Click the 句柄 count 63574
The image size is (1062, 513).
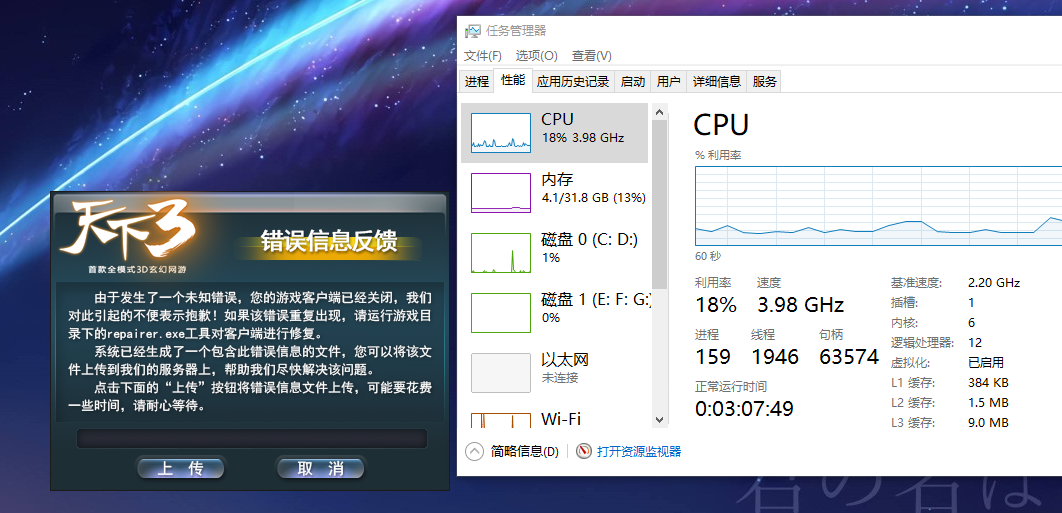[x=849, y=356]
